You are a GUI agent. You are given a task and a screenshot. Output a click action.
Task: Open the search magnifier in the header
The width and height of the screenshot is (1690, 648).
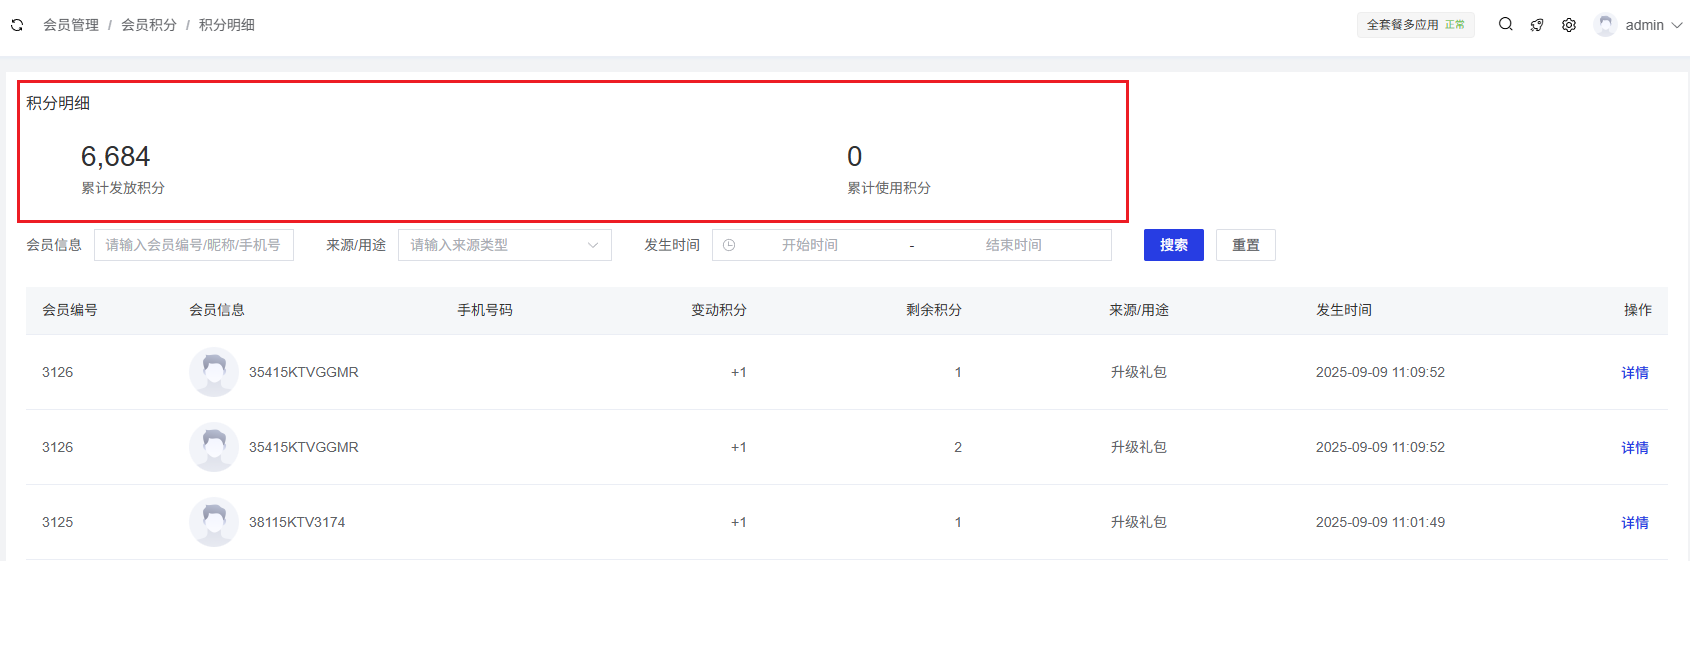(x=1505, y=25)
